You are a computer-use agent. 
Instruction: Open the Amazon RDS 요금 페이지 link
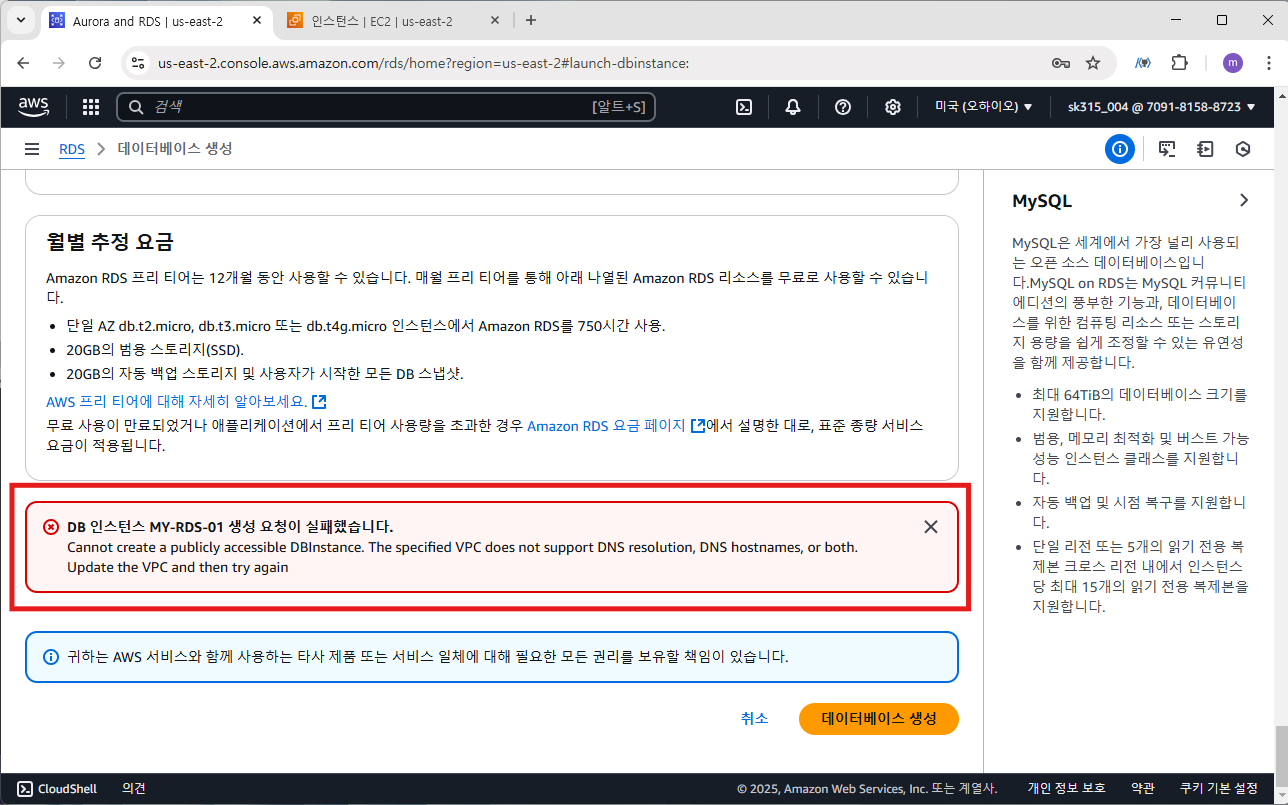(616, 426)
